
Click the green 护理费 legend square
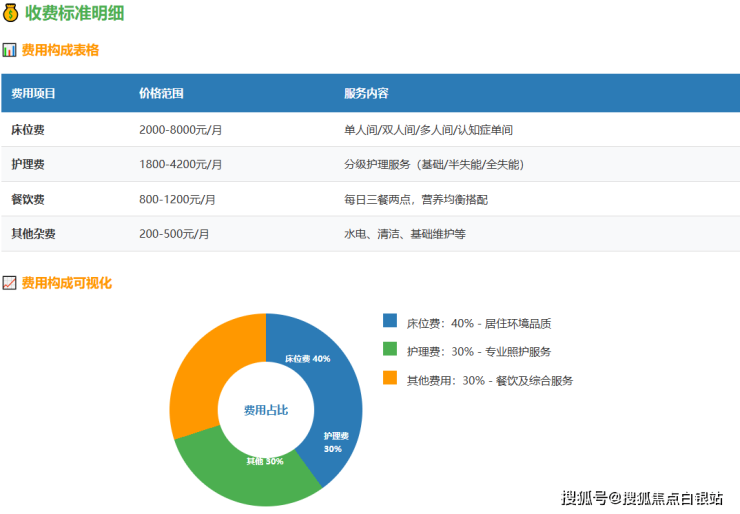click(x=390, y=350)
